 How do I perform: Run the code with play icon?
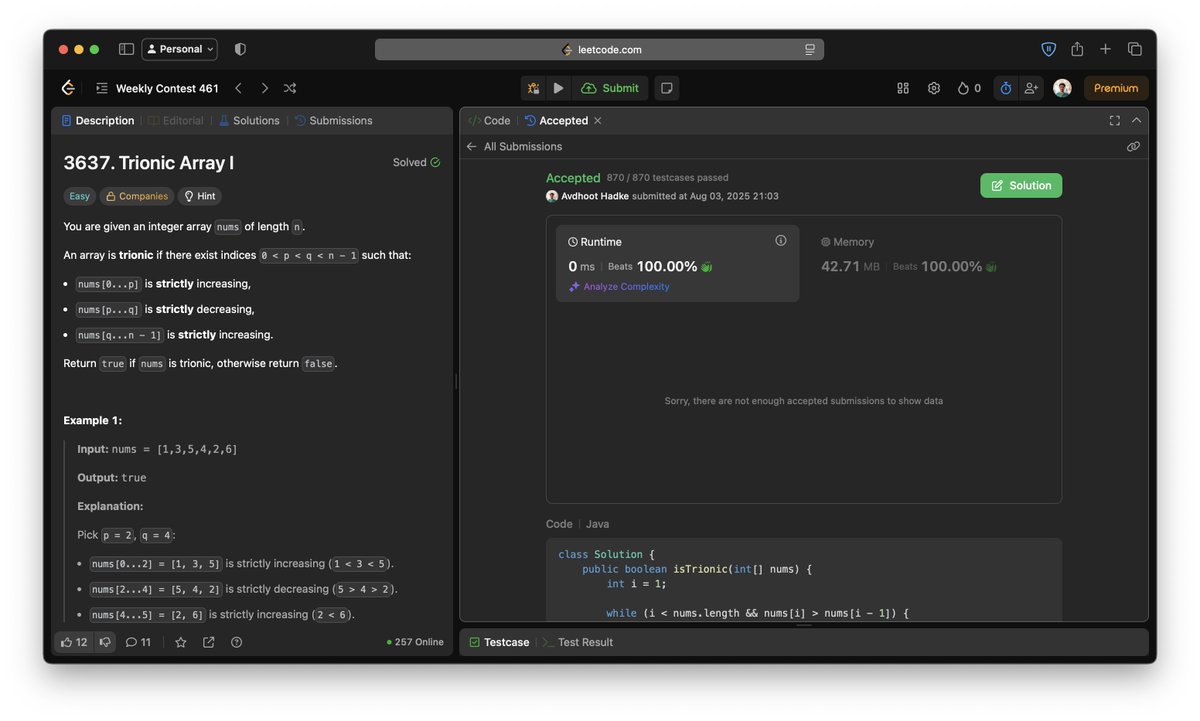558,88
